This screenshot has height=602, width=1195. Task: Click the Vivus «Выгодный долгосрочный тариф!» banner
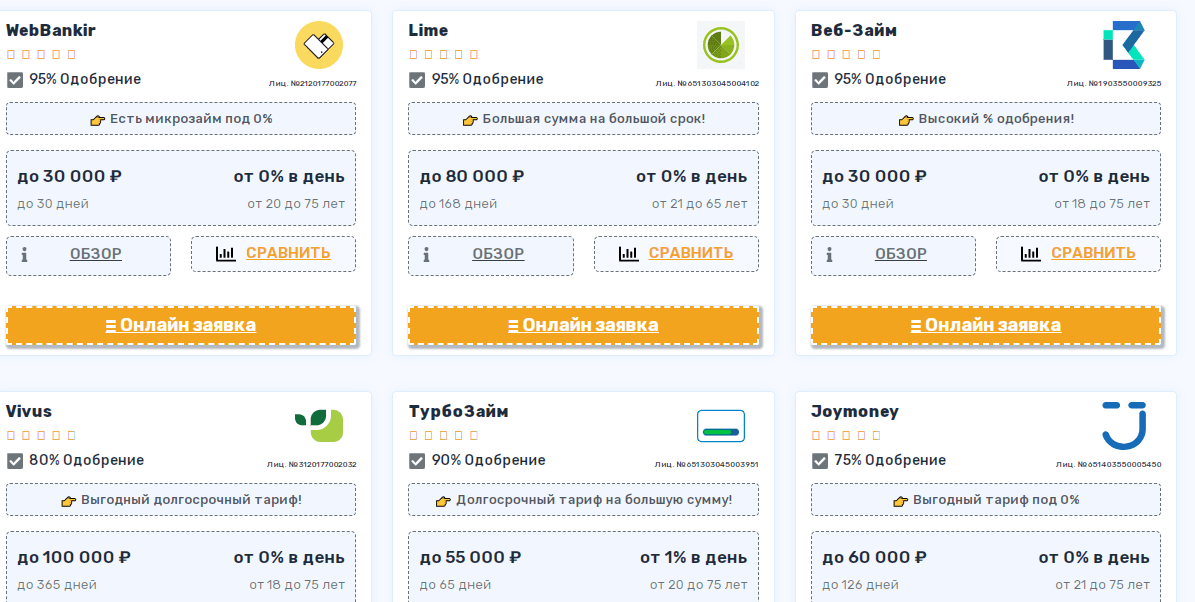(x=181, y=500)
